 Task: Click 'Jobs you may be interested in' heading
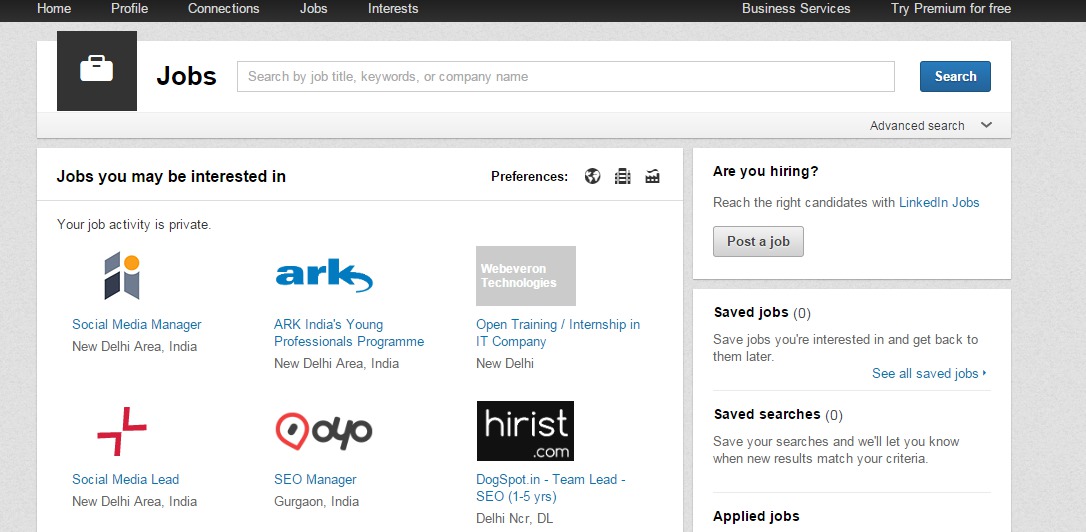(x=171, y=176)
